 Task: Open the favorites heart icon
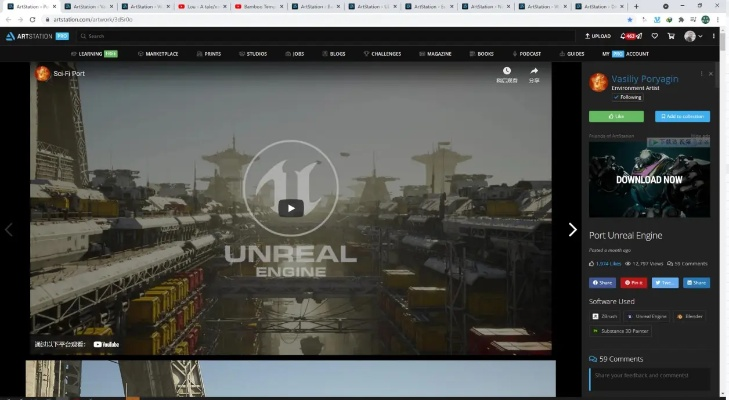(x=655, y=36)
